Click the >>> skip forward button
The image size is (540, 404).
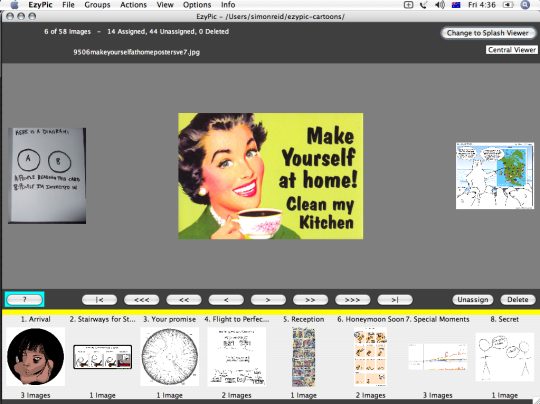pos(353,300)
